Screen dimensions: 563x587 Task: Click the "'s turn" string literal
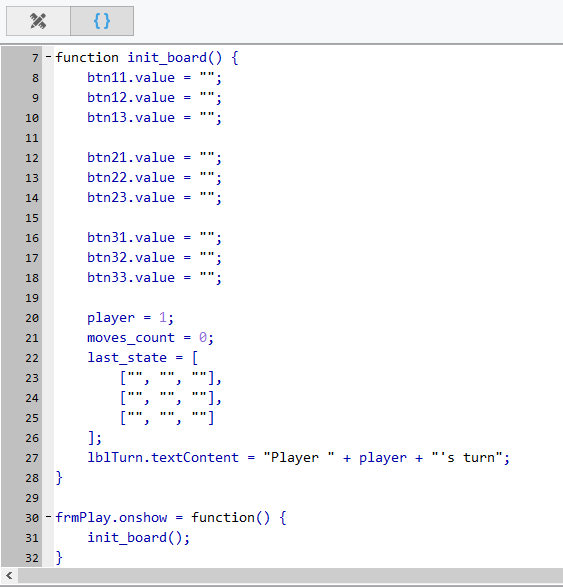click(x=466, y=458)
